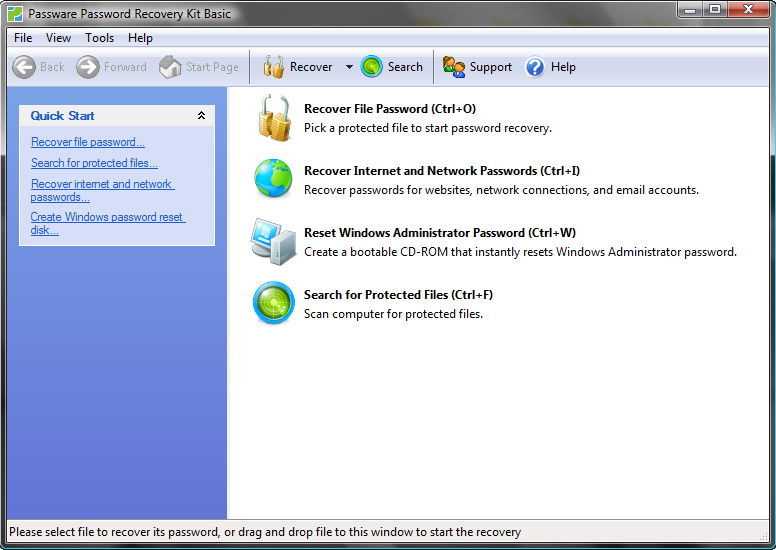Viewport: 776px width, 550px height.
Task: Click the 'Recover' toolbar label
Action: click(x=311, y=67)
